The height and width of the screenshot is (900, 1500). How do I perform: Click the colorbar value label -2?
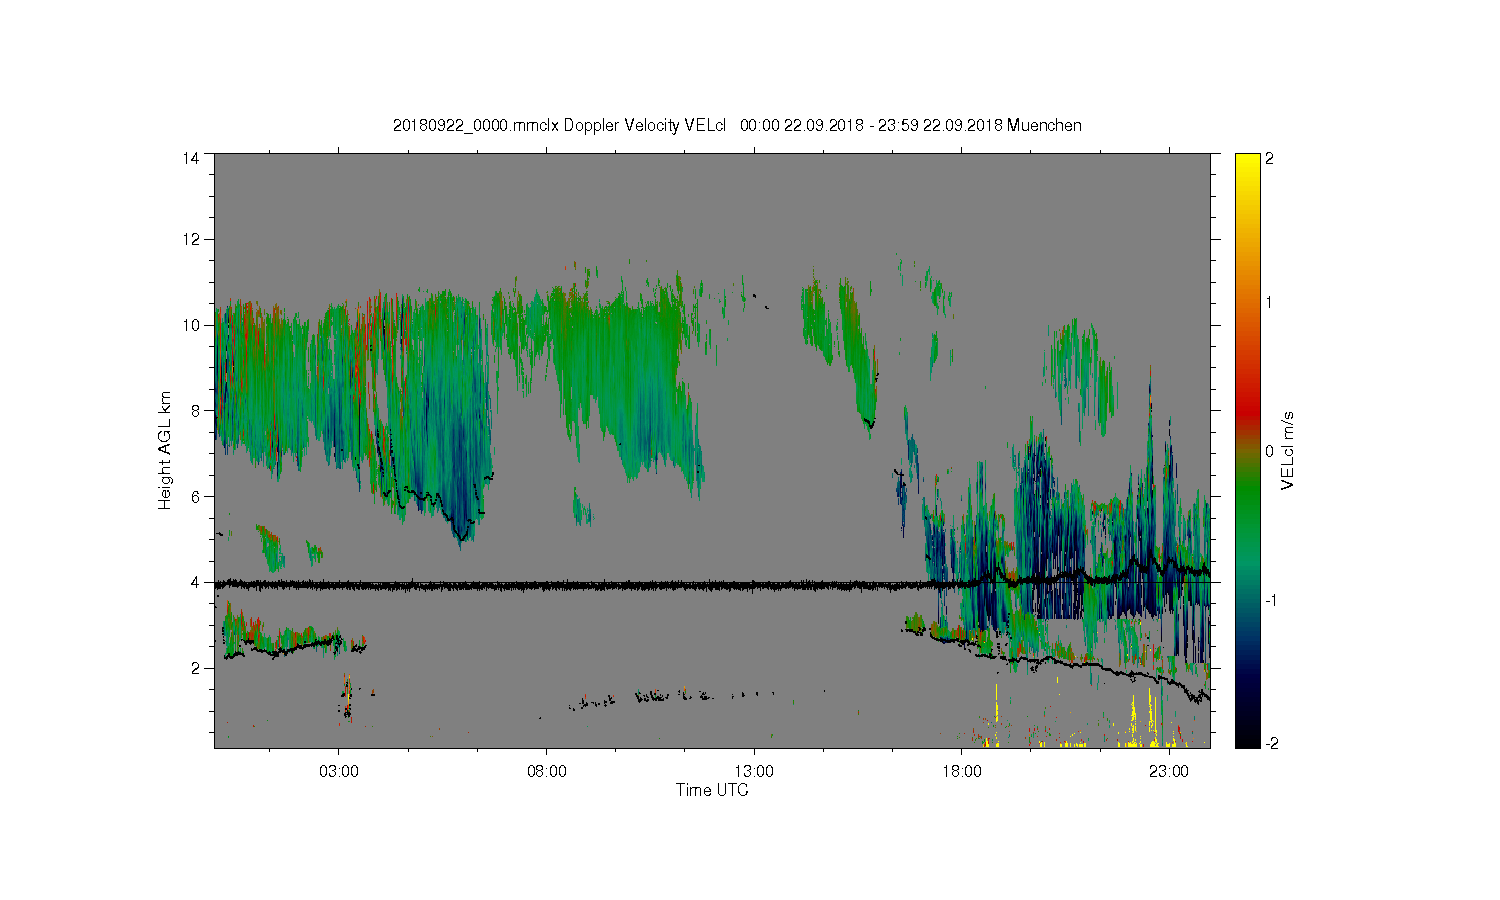1270,743
